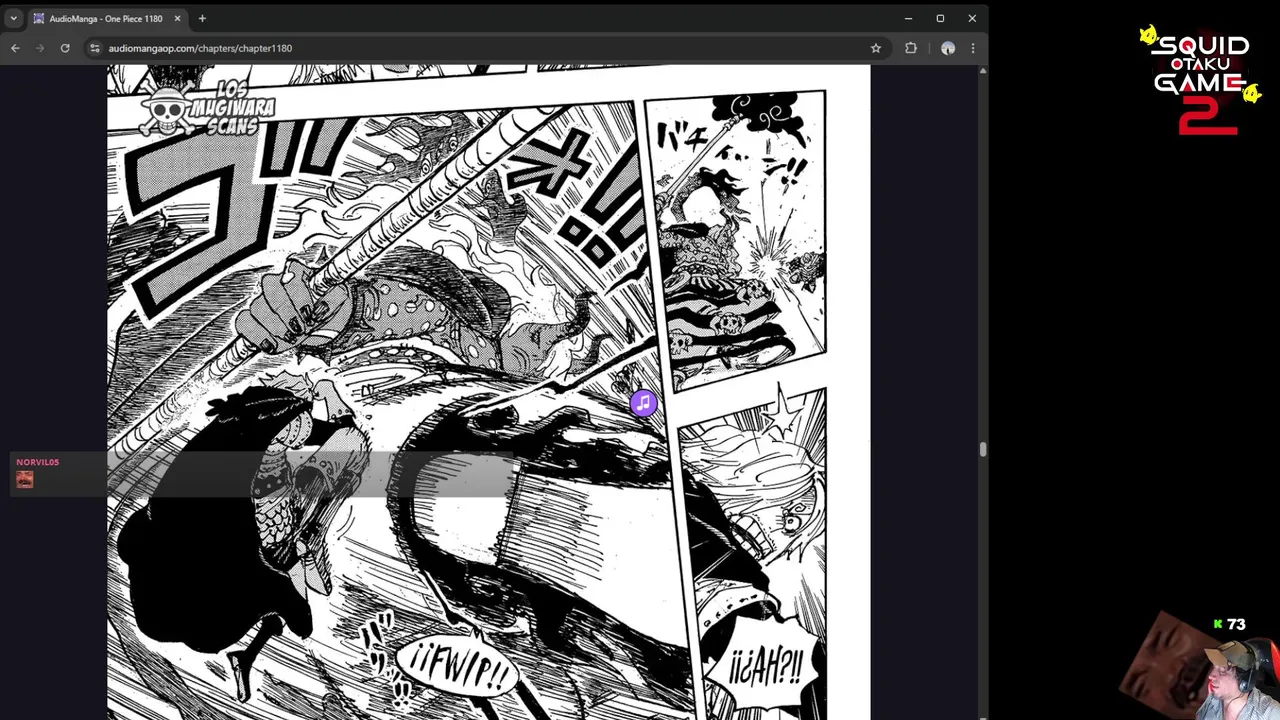The image size is (1280, 720).
Task: Minimize the browser window
Action: click(908, 18)
